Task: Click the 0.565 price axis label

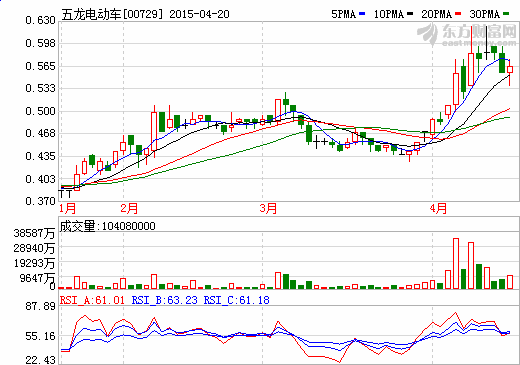Action: click(x=40, y=66)
